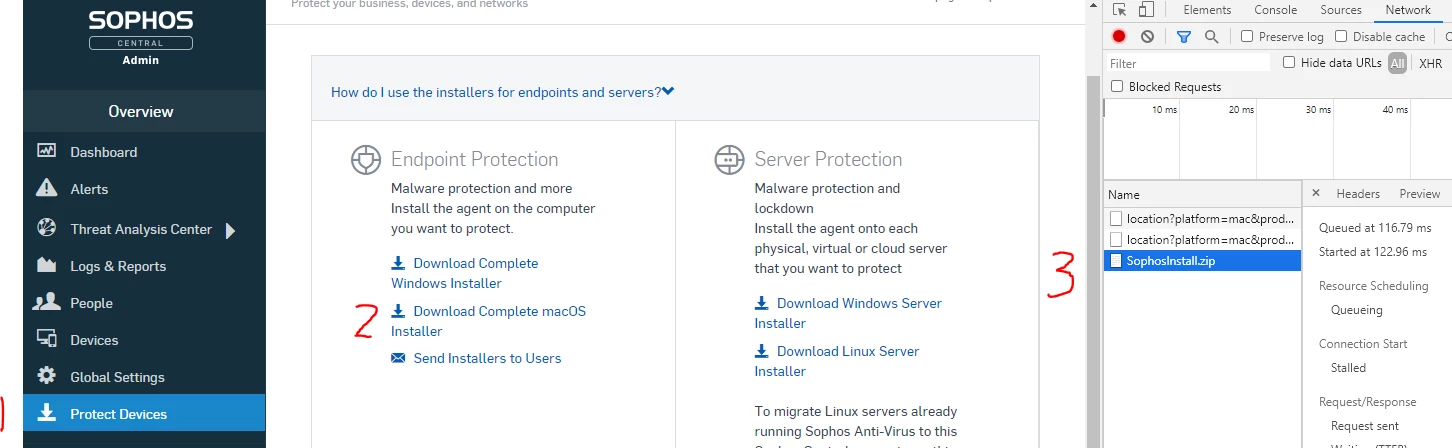Select the All request type filter
Viewport: 1452px width, 448px height.
(1397, 63)
